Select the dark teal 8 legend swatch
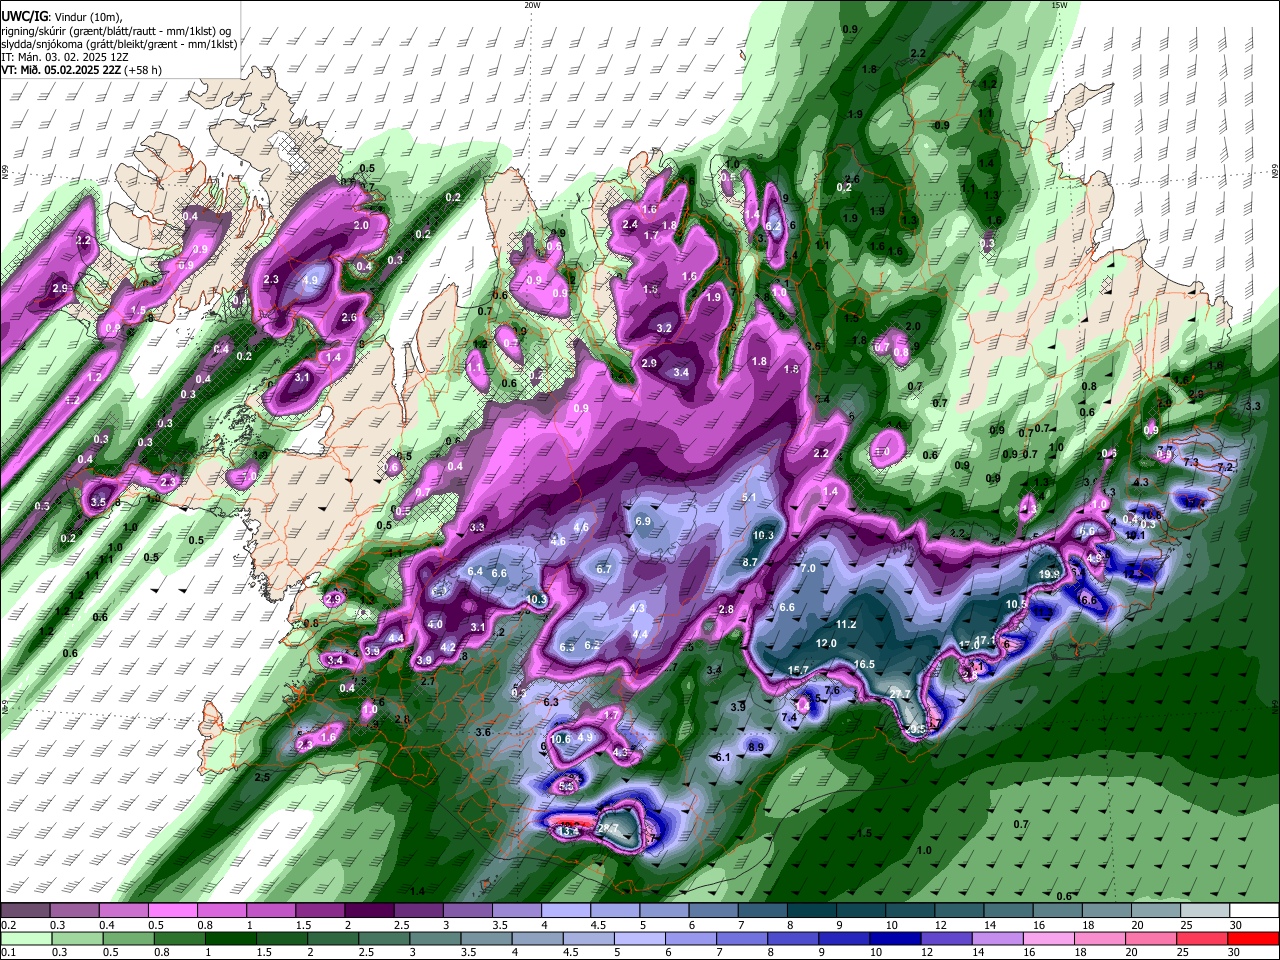1280x960 pixels. 810,910
